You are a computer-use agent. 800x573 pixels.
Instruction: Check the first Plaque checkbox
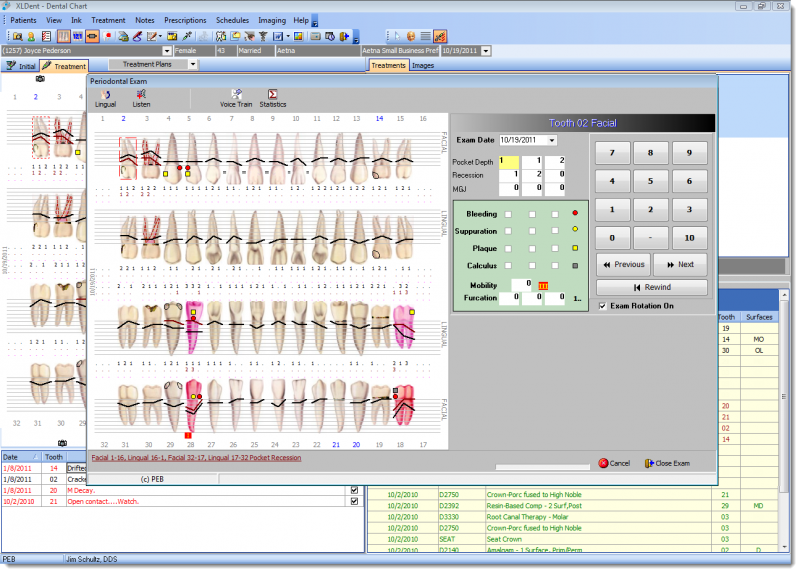508,248
